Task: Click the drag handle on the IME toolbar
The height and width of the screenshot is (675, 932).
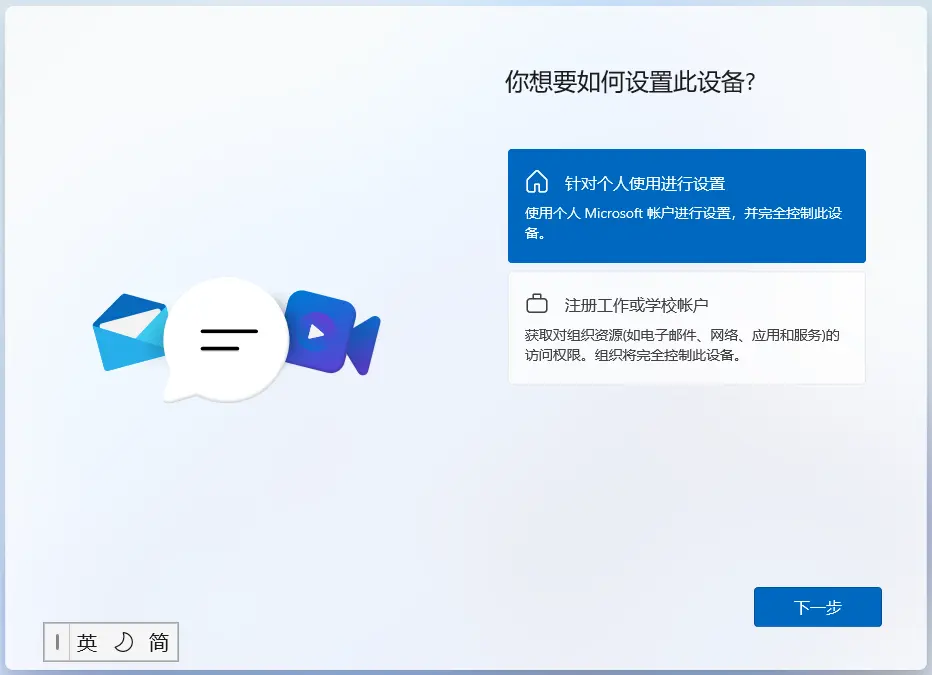Action: [x=57, y=642]
